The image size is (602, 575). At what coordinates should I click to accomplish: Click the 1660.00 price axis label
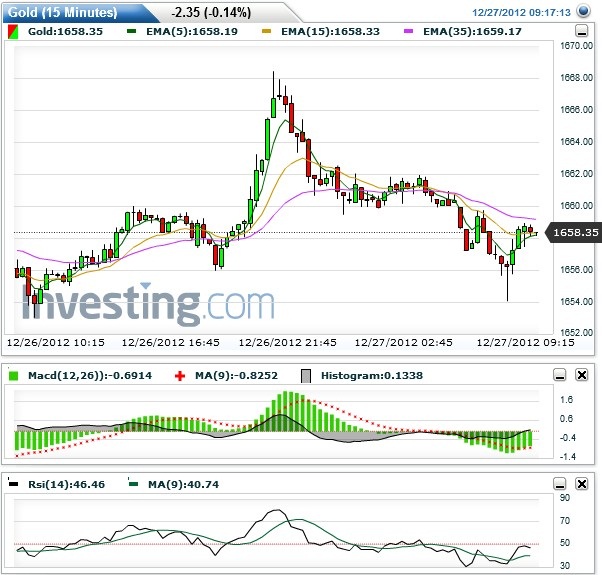pos(576,206)
